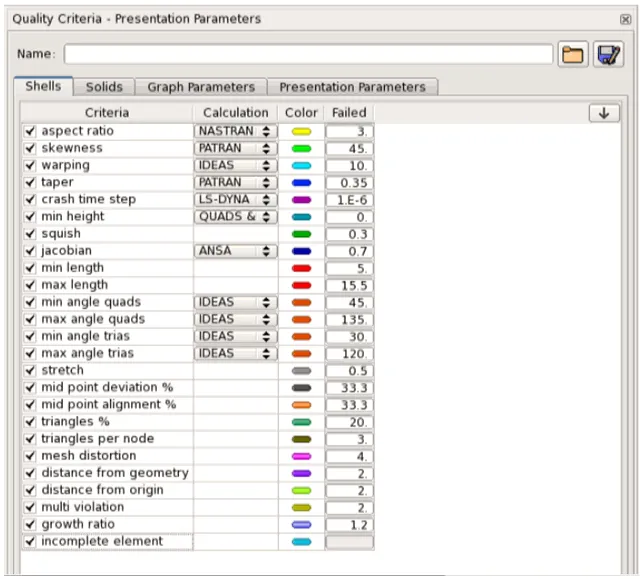This screenshot has width=640, height=579.
Task: Open IDEAS dropdown for min angle trias
Action: [x=236, y=337]
